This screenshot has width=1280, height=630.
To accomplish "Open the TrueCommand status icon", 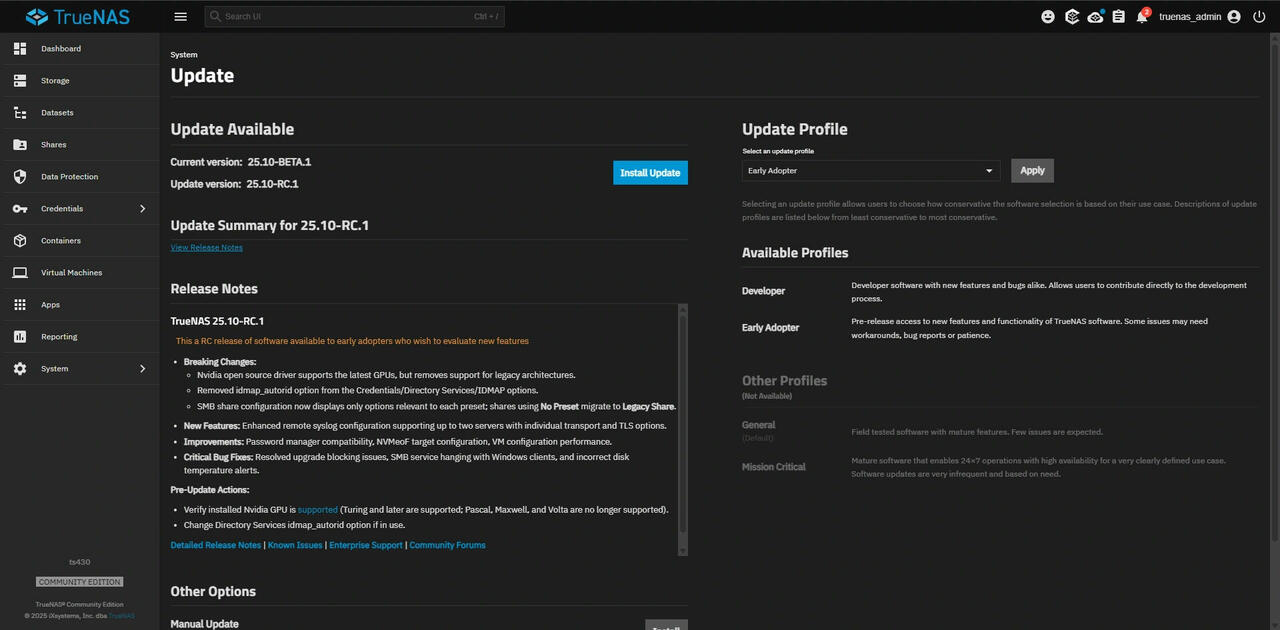I will pyautogui.click(x=1072, y=17).
